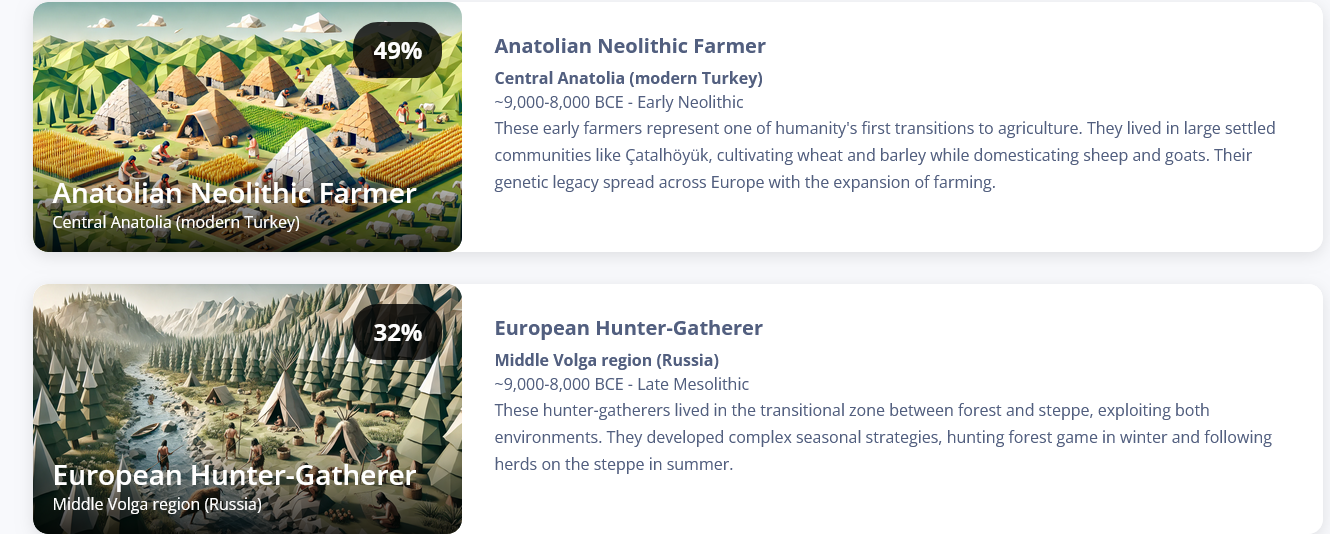Screen dimensions: 1330x534
Task: Select the Early Neolithic date line
Action: coord(619,102)
